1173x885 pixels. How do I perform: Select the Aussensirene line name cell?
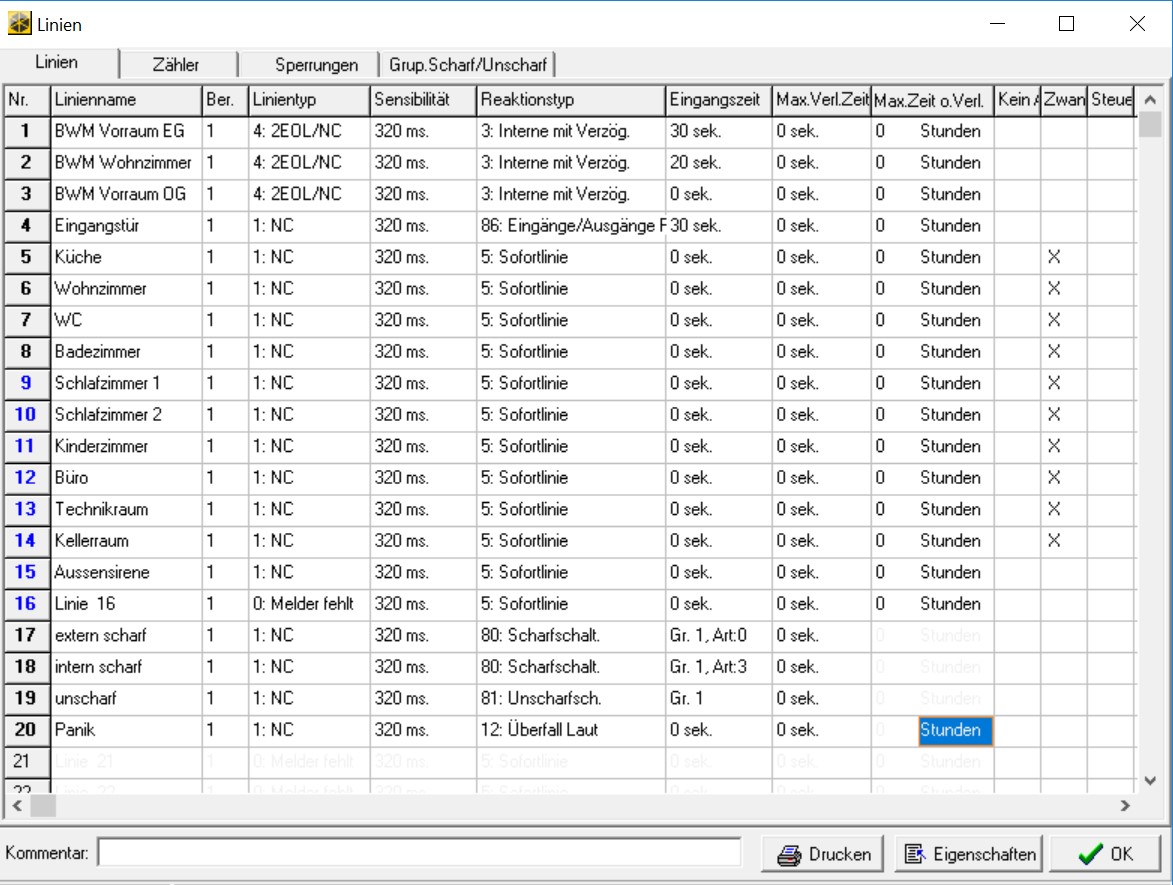click(126, 572)
